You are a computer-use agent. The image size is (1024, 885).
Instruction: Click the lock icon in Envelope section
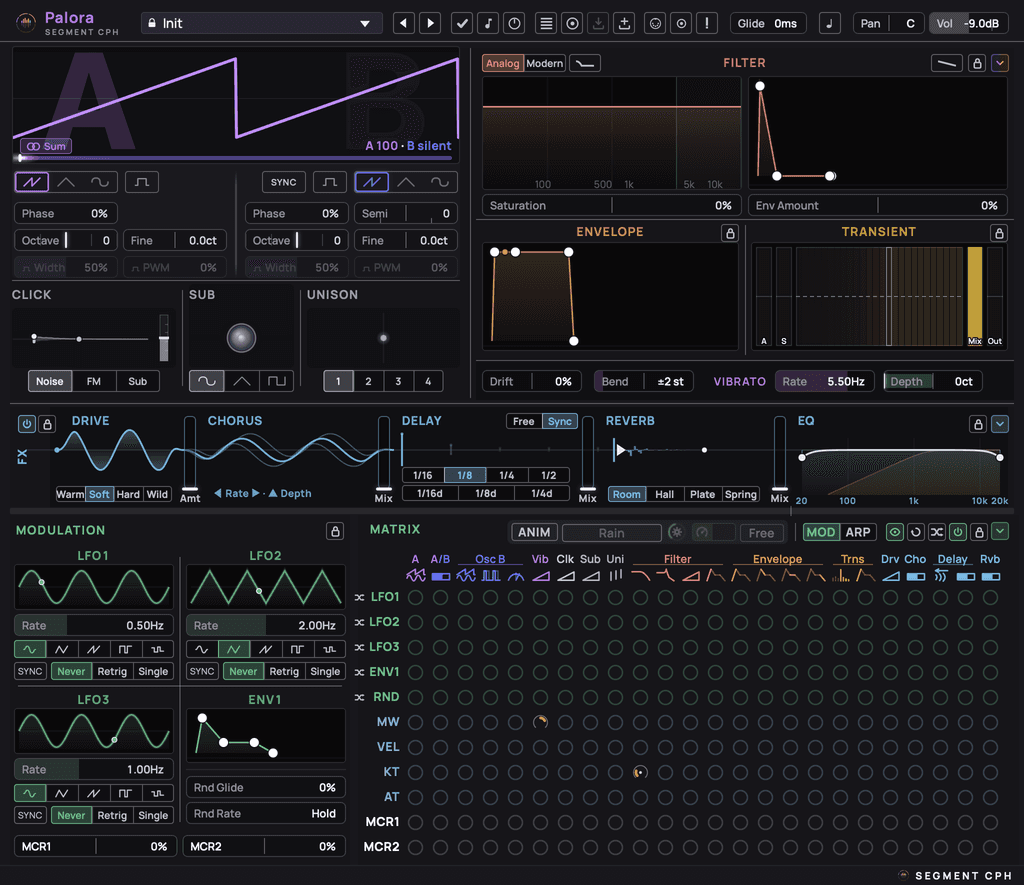pyautogui.click(x=729, y=233)
